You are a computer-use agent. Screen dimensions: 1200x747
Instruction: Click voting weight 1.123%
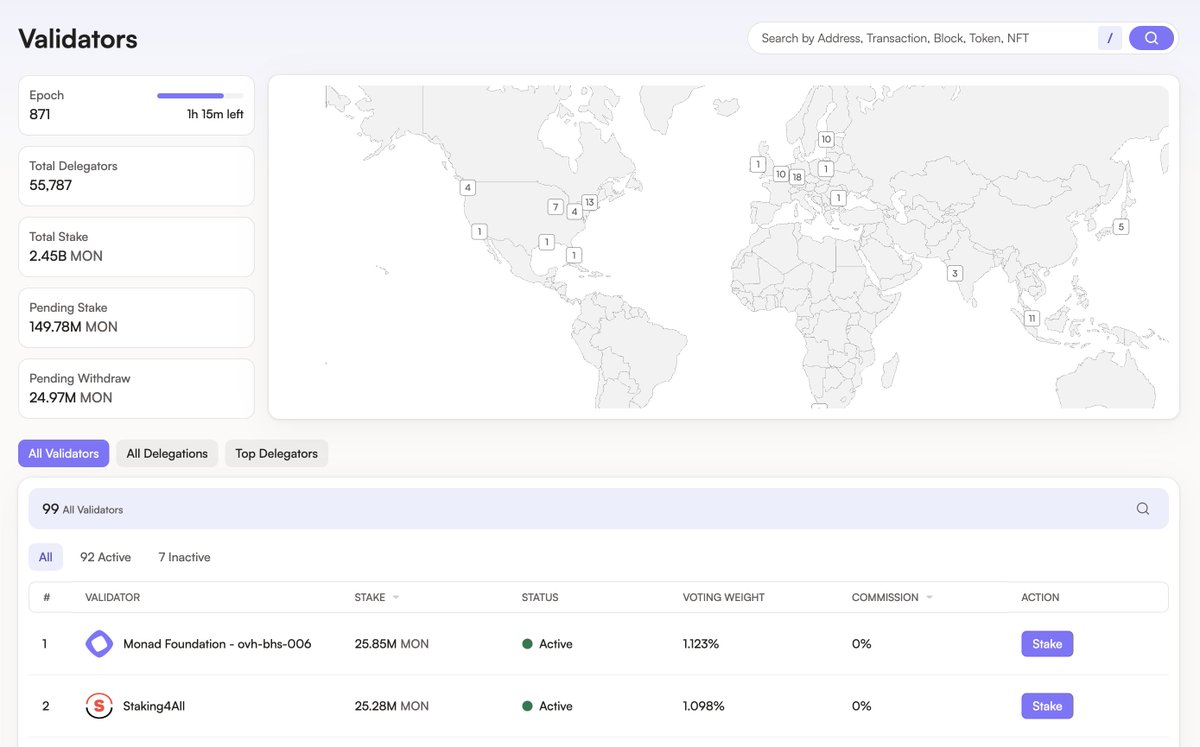pos(701,644)
